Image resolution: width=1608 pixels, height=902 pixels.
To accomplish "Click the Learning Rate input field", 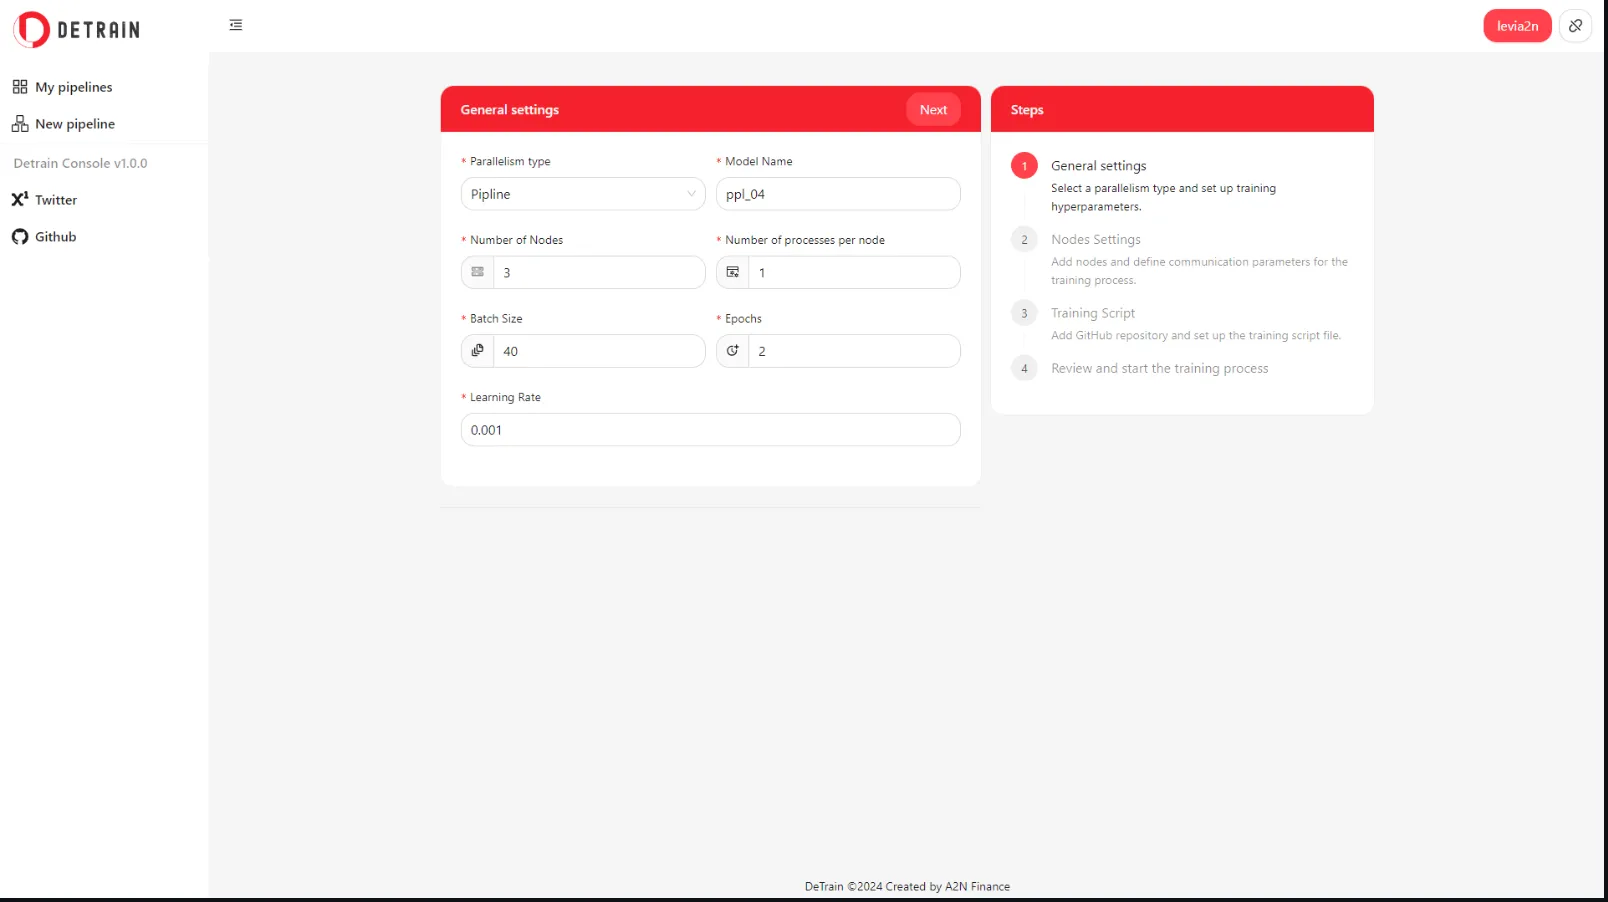I will [710, 430].
